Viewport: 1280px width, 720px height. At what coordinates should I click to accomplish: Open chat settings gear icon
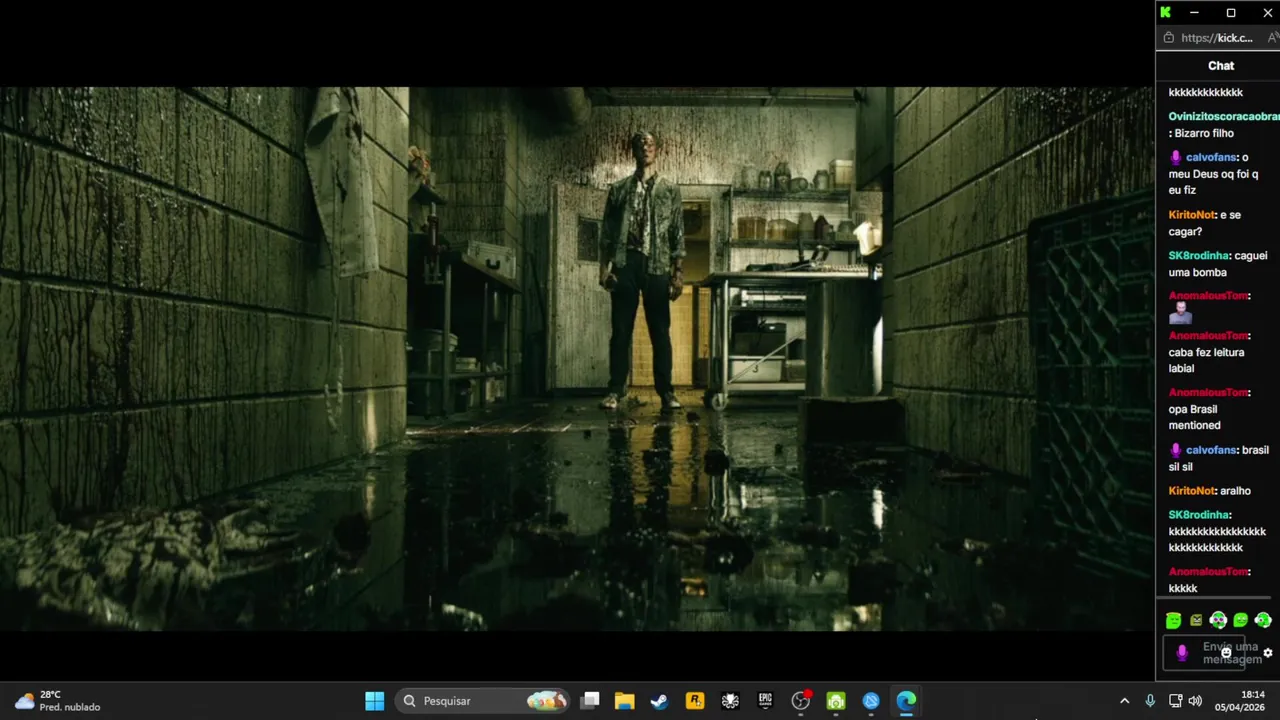(x=1268, y=653)
